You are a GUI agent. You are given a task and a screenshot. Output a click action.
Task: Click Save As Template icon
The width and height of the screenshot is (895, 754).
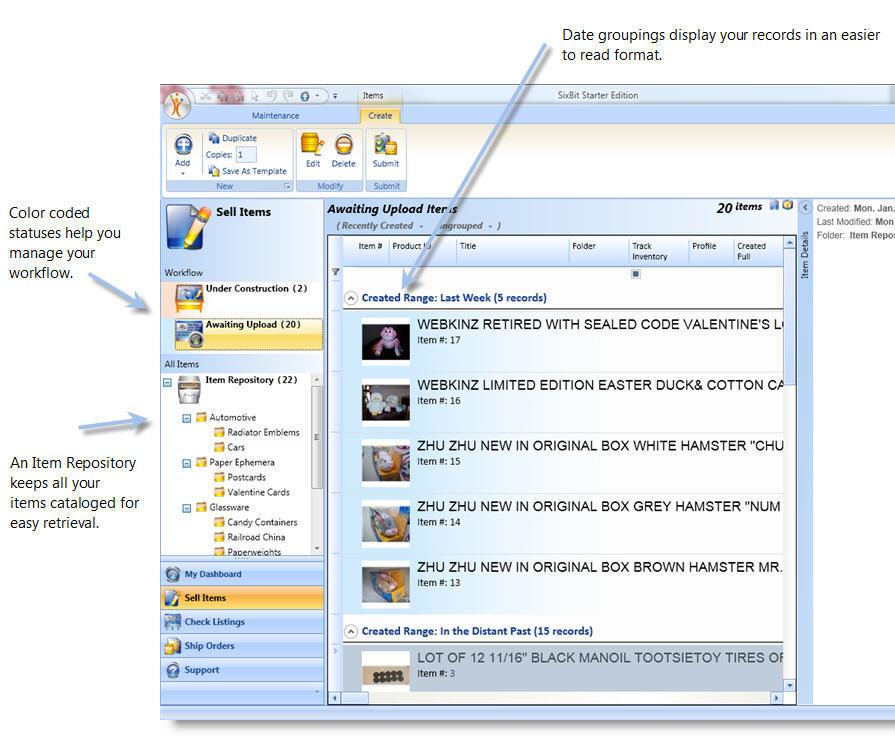tap(214, 171)
